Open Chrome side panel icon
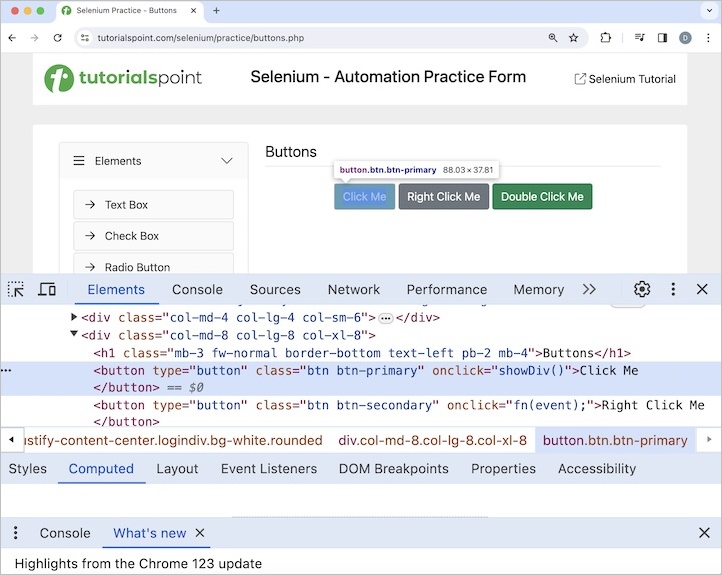This screenshot has width=722, height=575. tap(662, 38)
